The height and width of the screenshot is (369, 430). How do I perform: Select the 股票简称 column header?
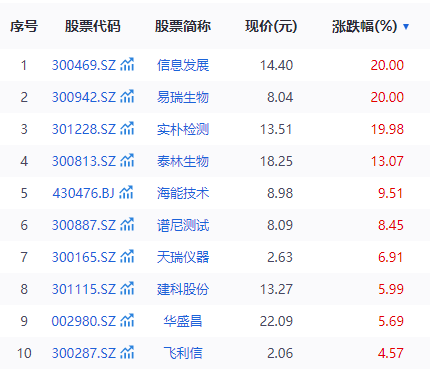pyautogui.click(x=183, y=26)
